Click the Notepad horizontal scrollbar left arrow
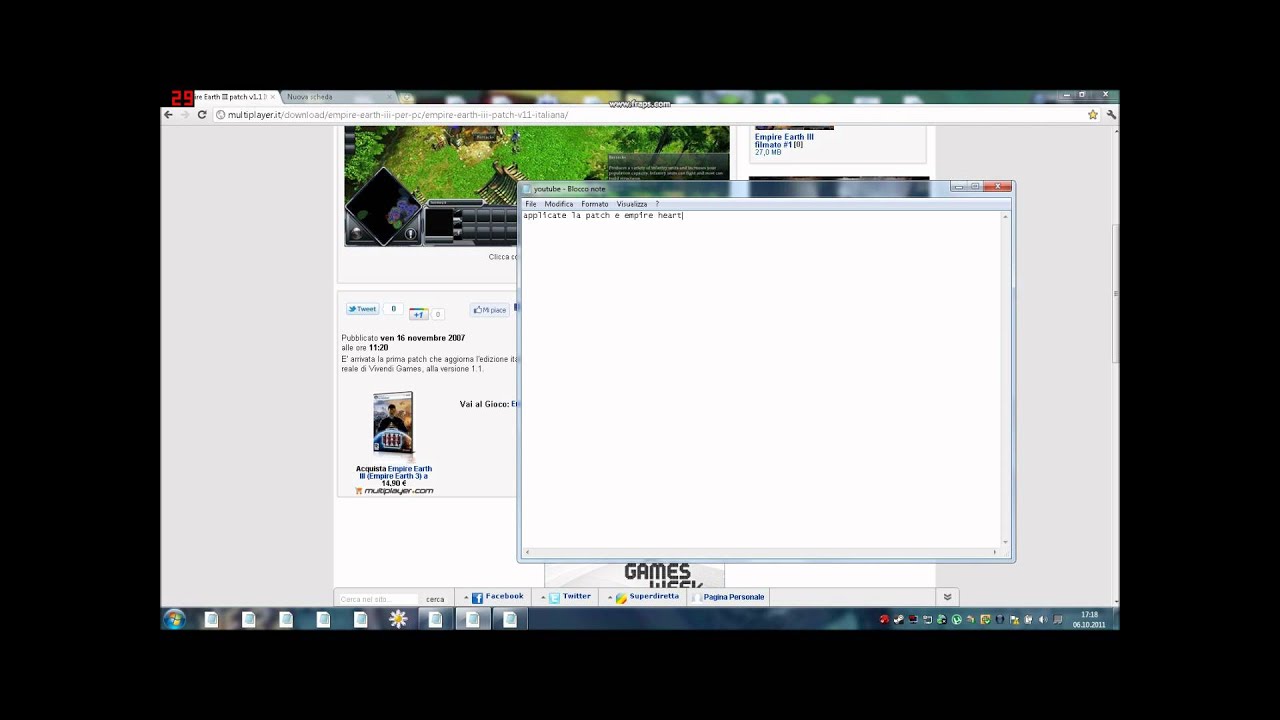Viewport: 1280px width, 720px height. click(x=527, y=552)
